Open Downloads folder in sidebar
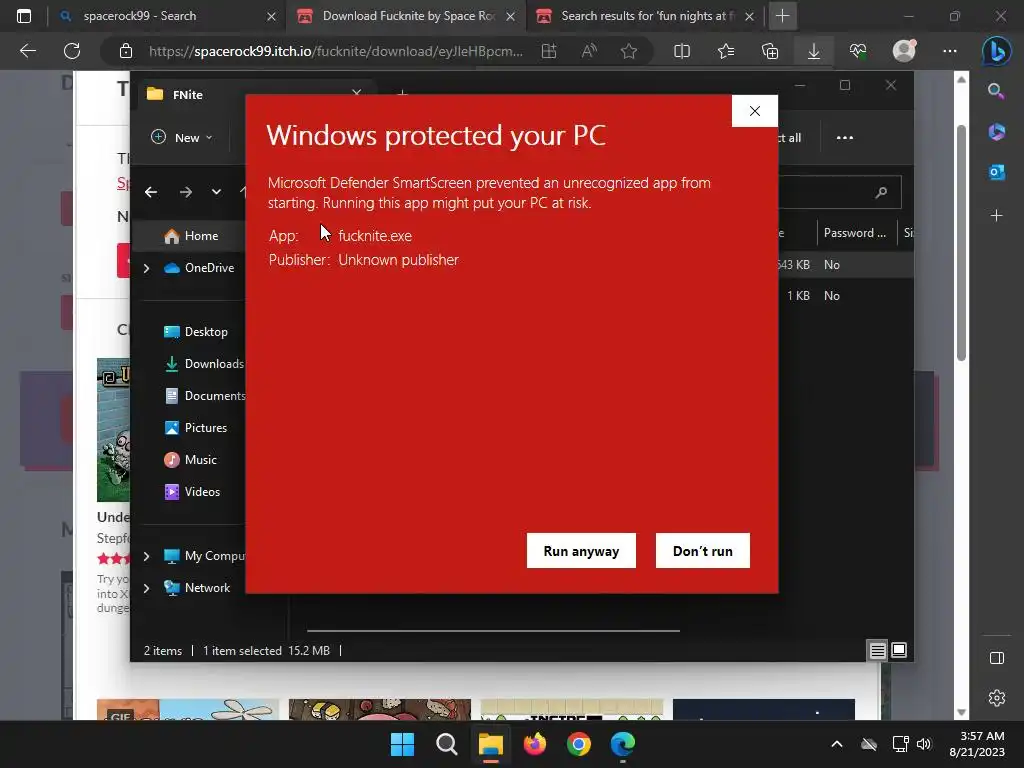 tap(204, 364)
